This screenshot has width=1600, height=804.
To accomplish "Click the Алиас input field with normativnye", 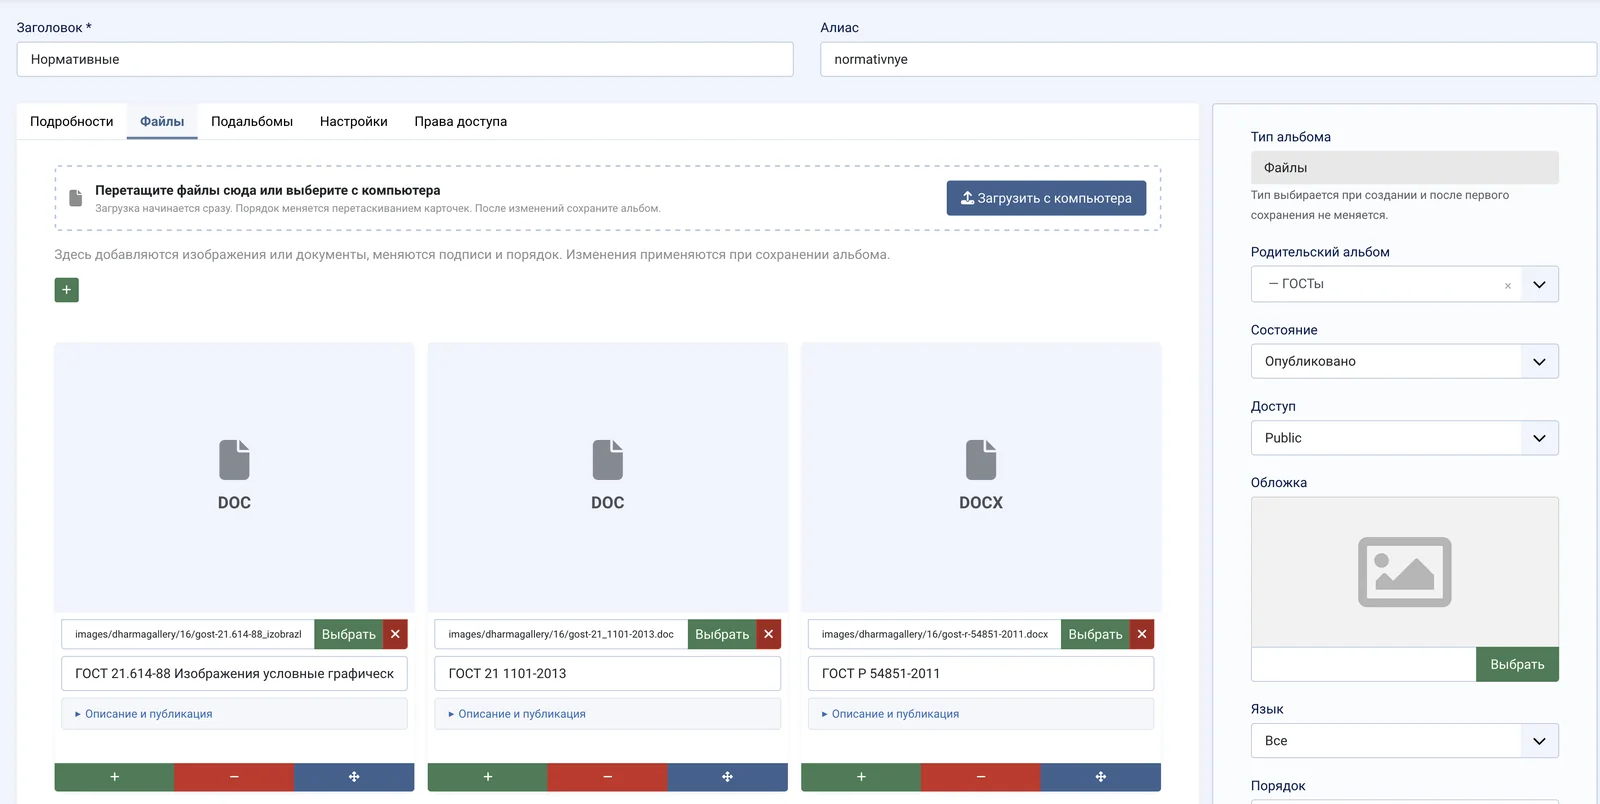I will pyautogui.click(x=1208, y=59).
